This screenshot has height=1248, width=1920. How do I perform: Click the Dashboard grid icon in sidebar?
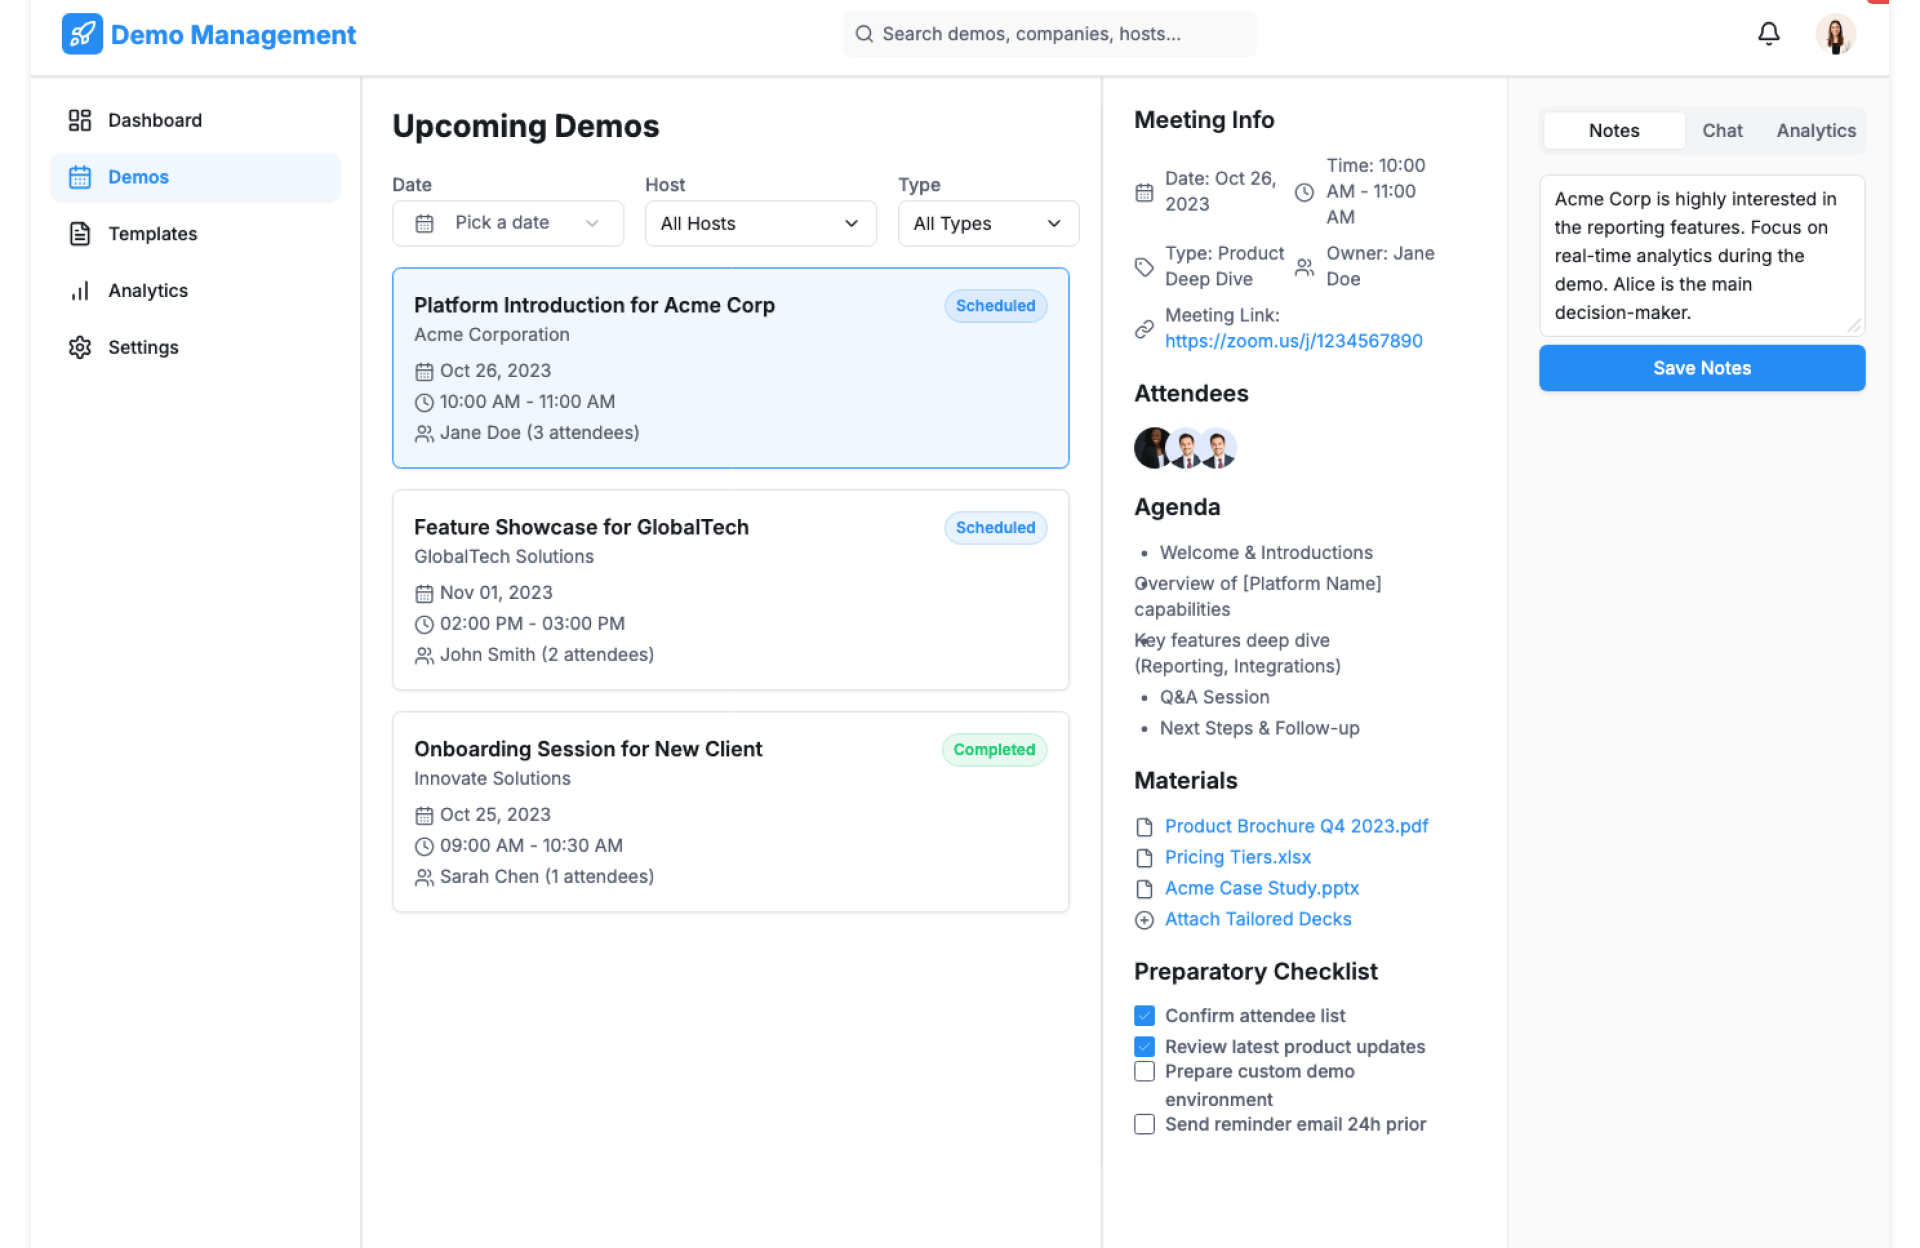(x=80, y=120)
